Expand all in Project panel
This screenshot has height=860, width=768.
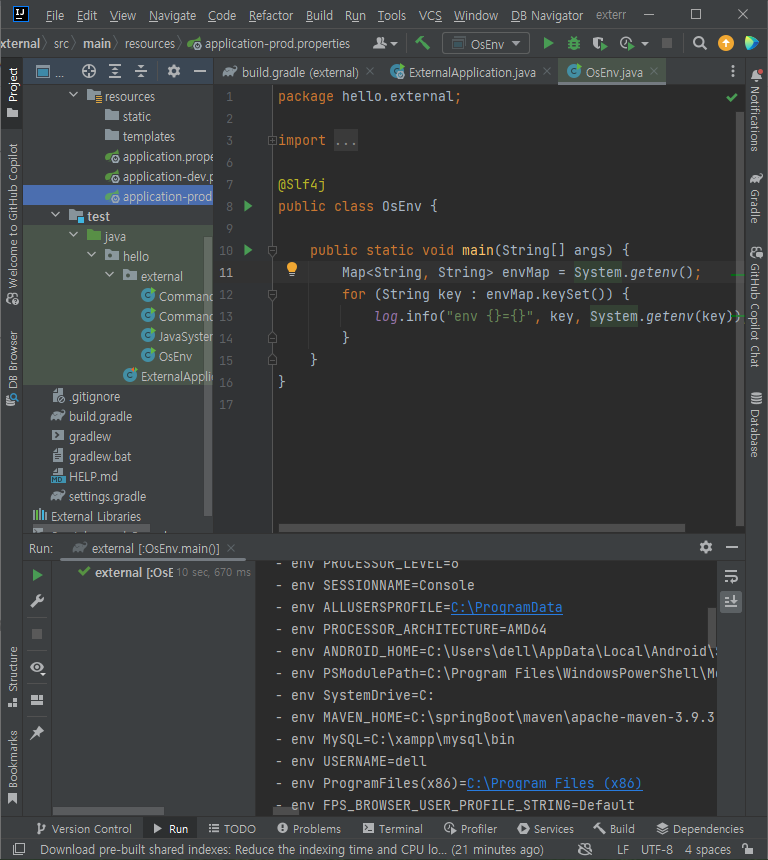point(115,71)
